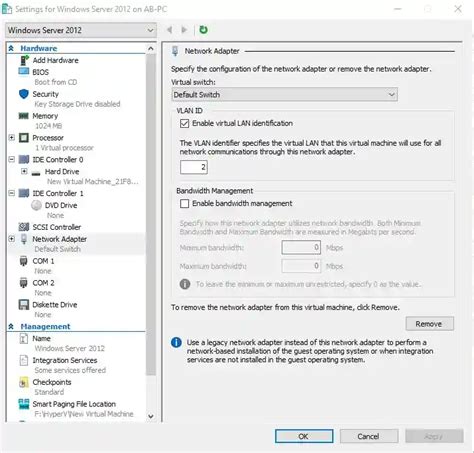
Task: Select the COM 2 entry
Action: point(43,283)
